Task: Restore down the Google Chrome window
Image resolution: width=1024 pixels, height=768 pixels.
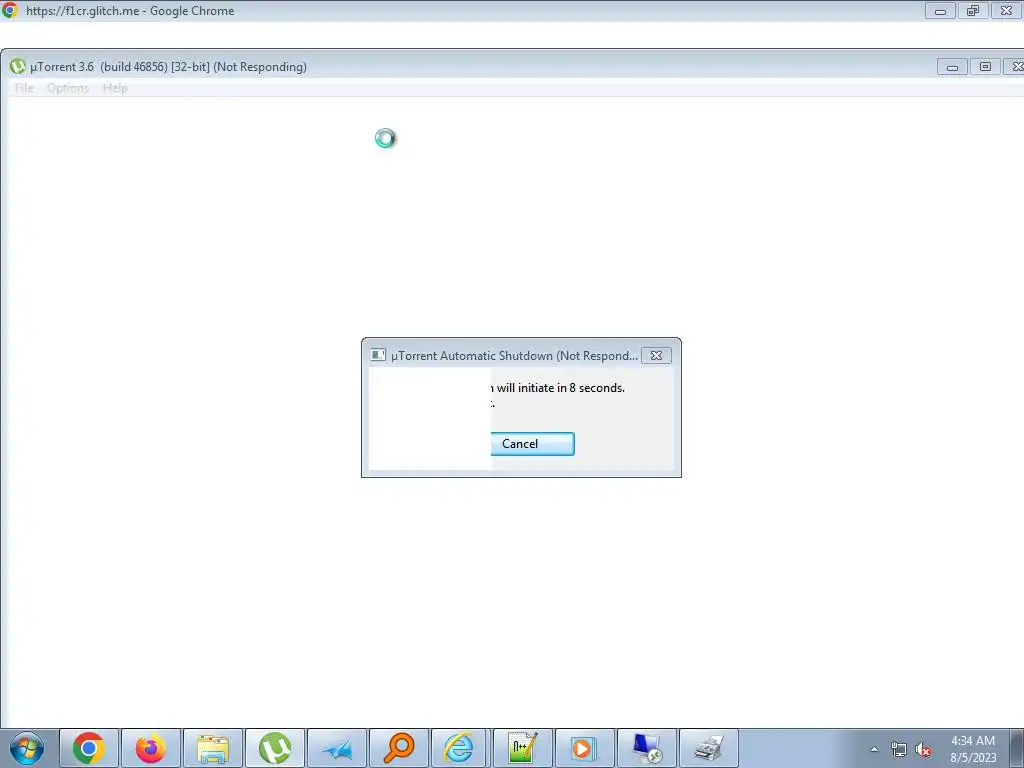Action: (973, 11)
